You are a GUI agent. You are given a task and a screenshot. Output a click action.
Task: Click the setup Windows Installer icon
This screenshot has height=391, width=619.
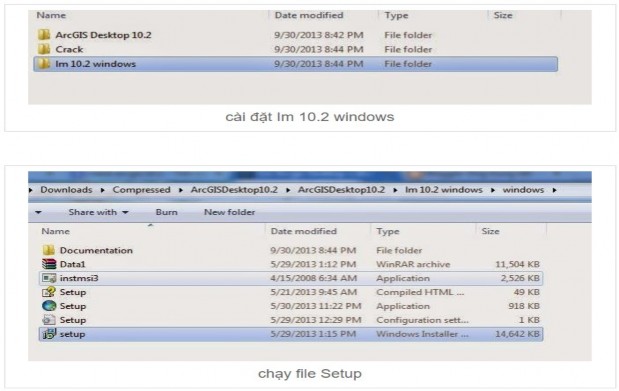(x=49, y=334)
